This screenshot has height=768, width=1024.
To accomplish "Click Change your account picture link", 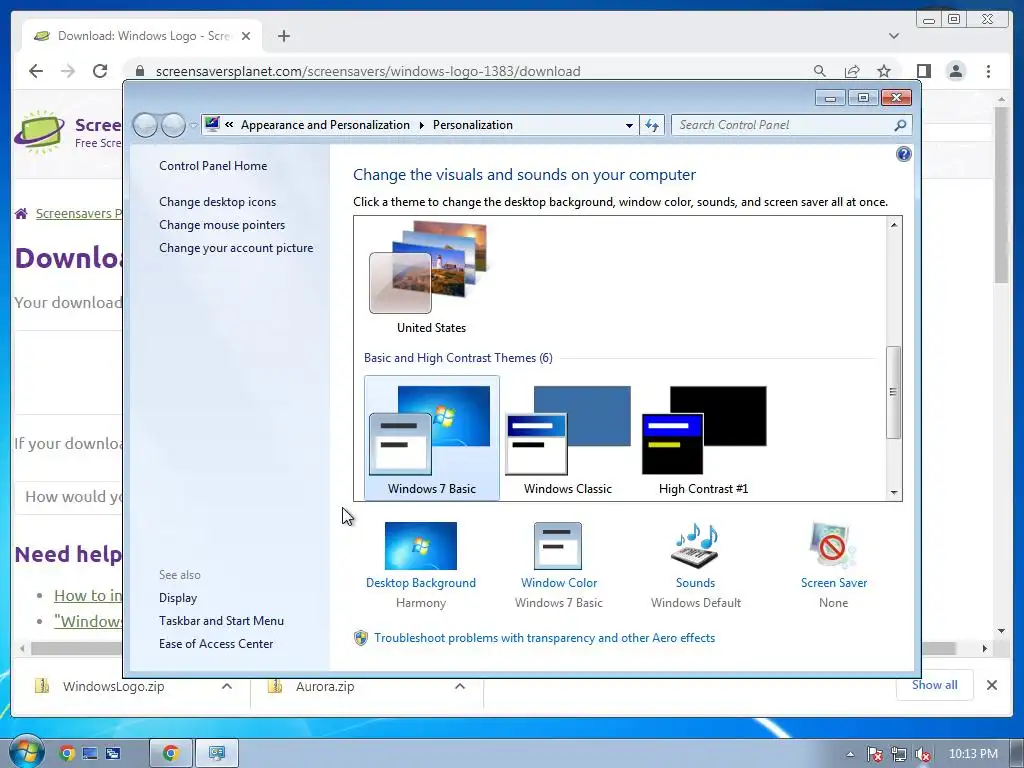I will (236, 248).
